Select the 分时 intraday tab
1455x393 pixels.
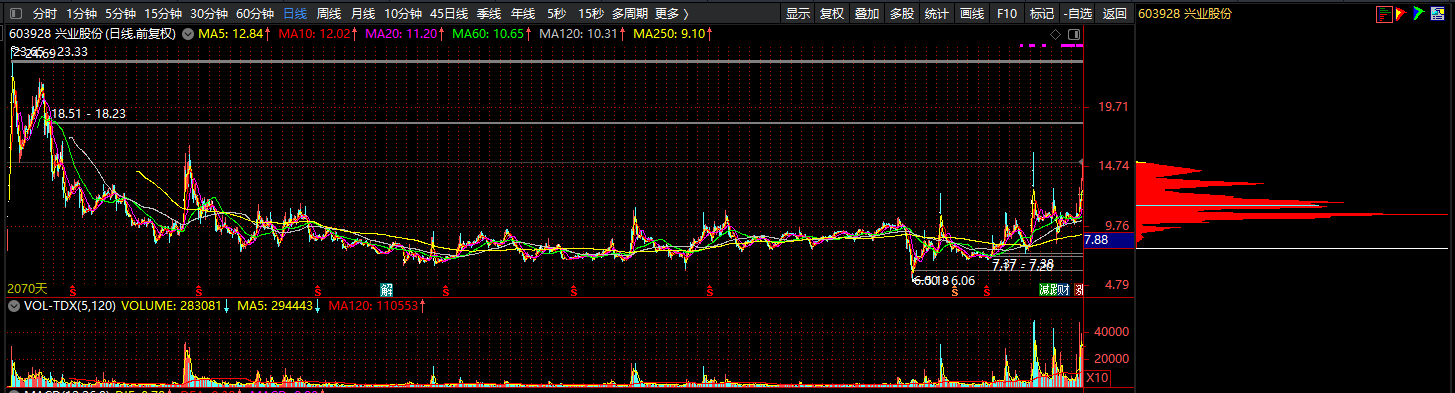[45, 14]
